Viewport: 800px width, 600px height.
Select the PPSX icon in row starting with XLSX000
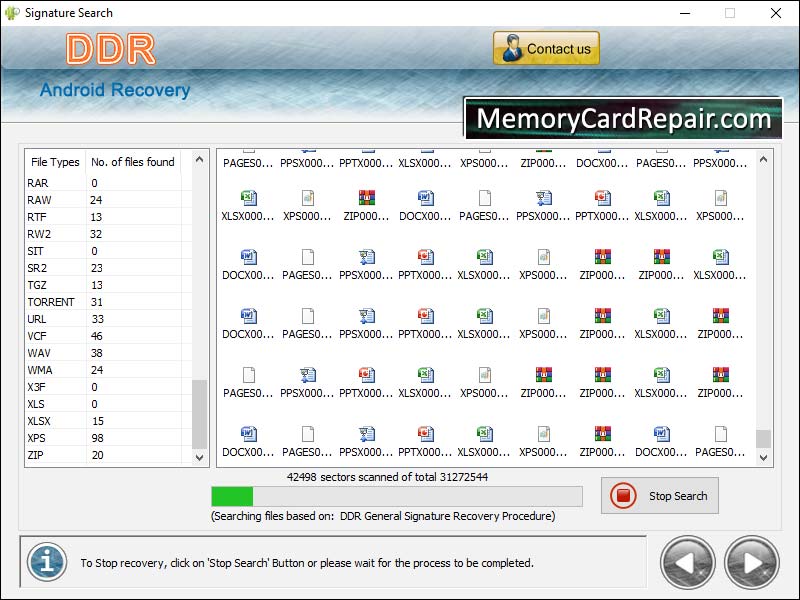coord(543,198)
